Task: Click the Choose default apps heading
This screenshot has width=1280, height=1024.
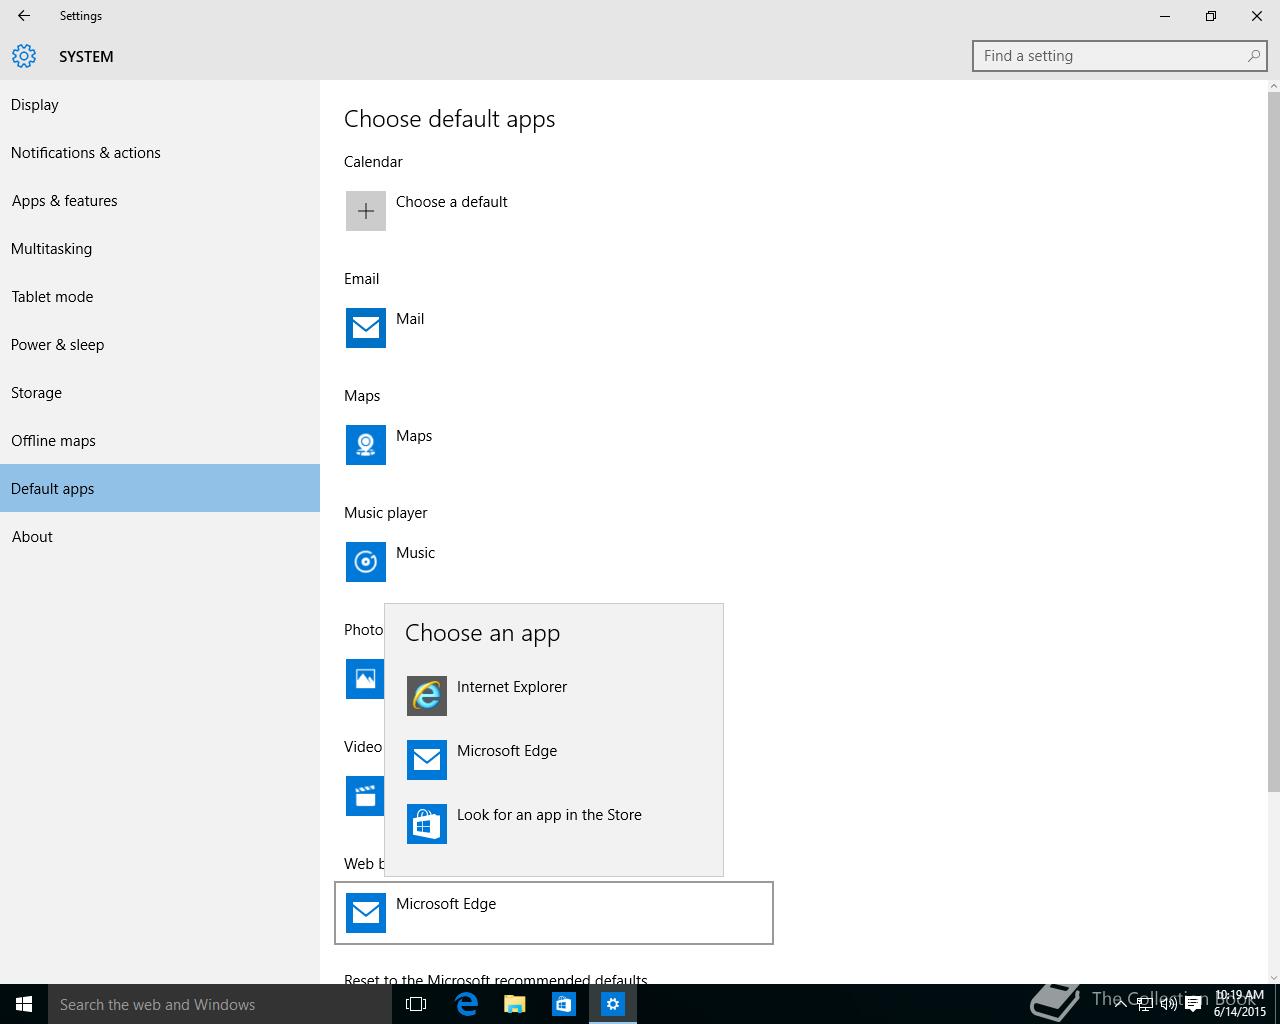Action: click(450, 119)
